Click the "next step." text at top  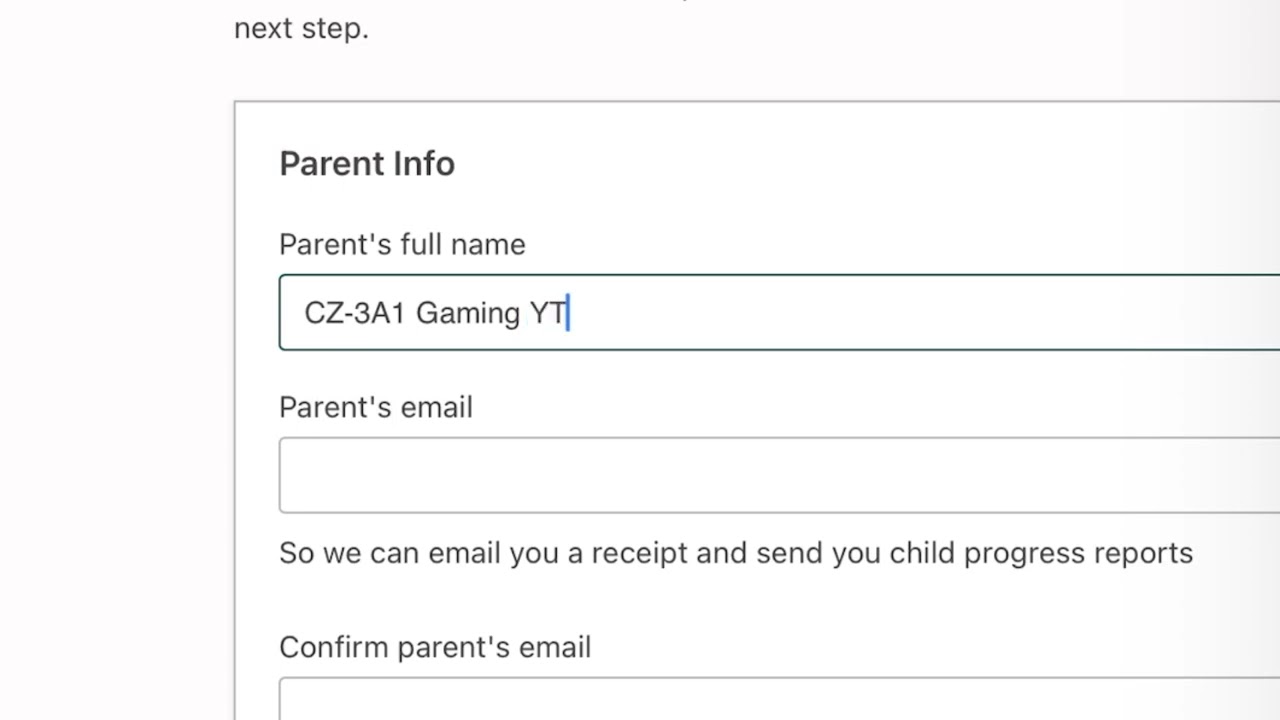(301, 29)
